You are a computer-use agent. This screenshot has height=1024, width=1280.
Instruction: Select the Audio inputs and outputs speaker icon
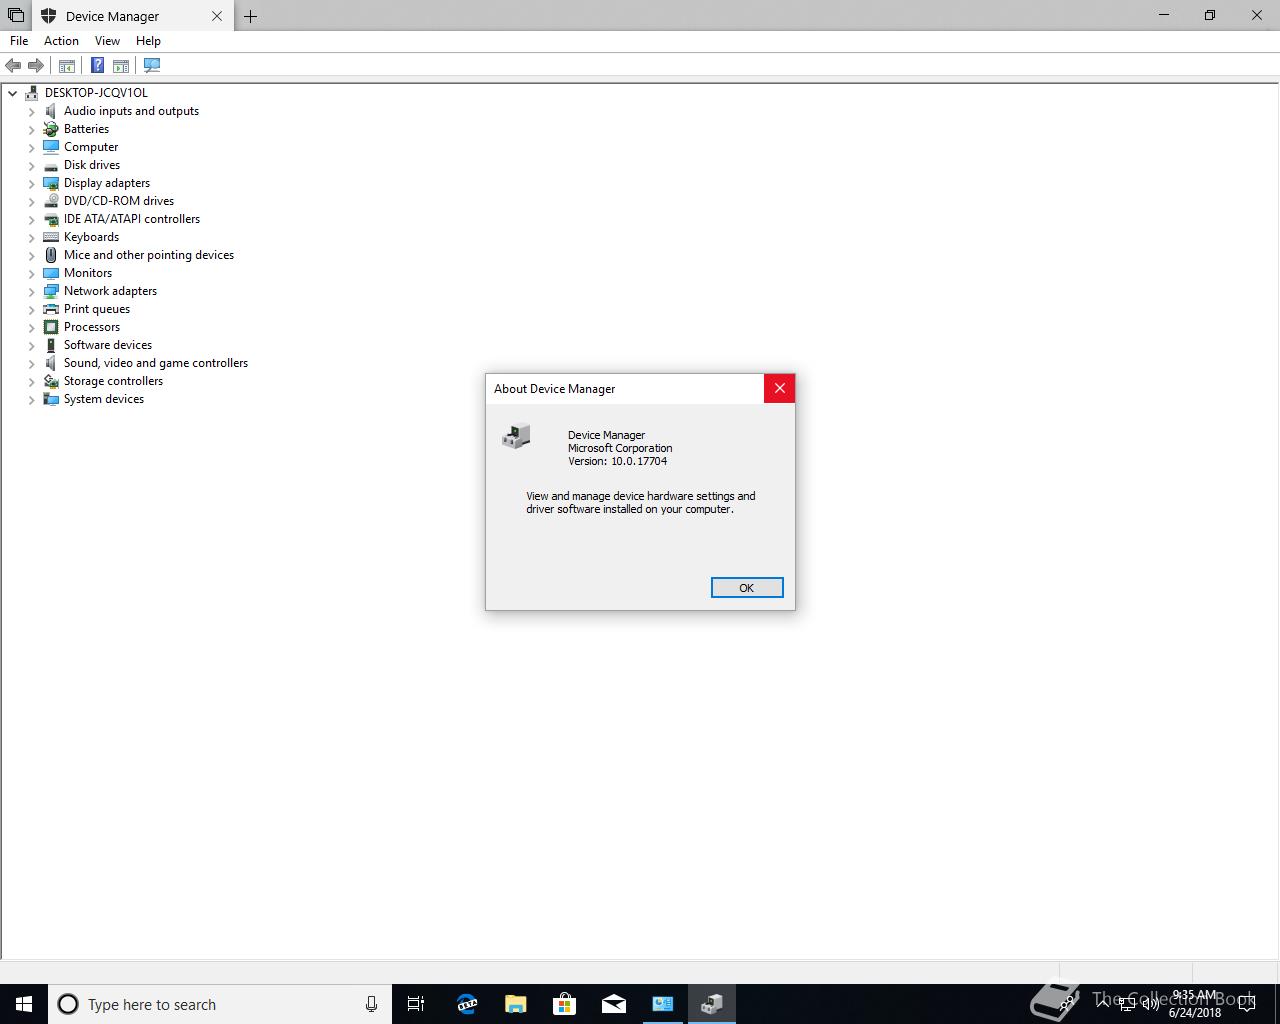click(51, 111)
